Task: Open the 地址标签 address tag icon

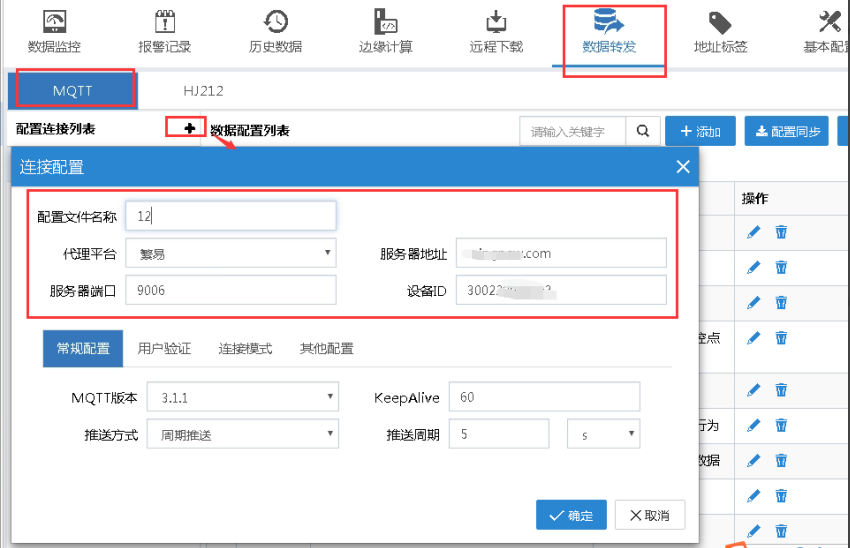Action: point(719,23)
